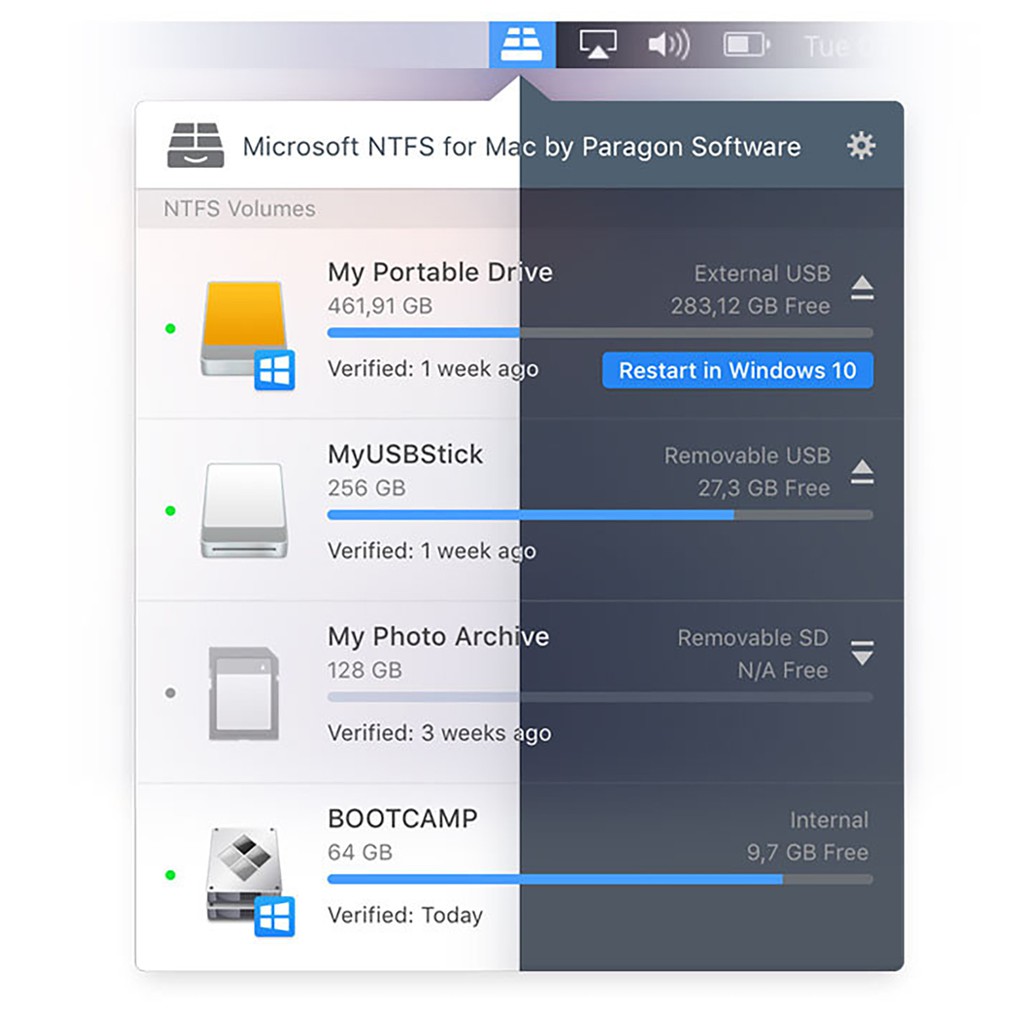
Task: Click My Portable Drive usage bar
Action: 600,333
